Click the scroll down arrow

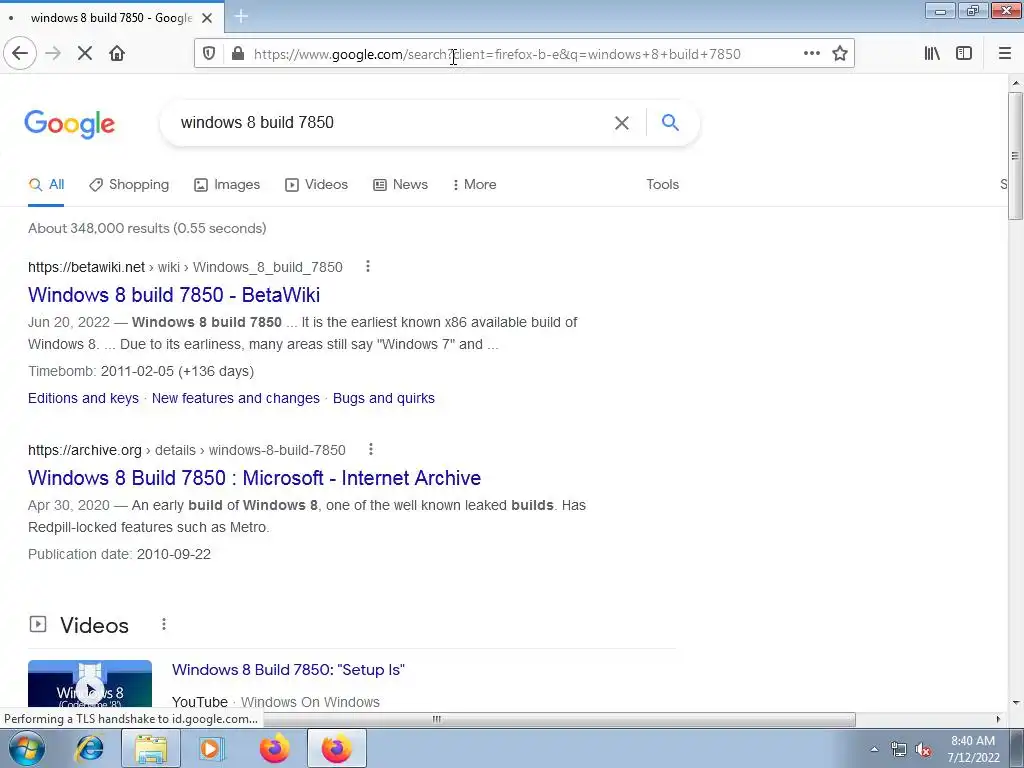point(1016,703)
